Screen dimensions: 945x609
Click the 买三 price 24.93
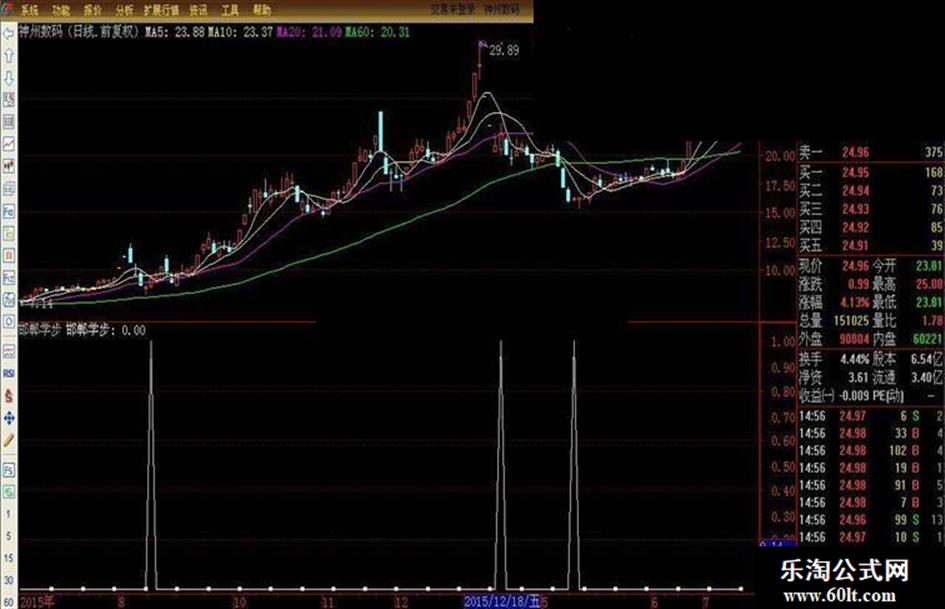(855, 209)
